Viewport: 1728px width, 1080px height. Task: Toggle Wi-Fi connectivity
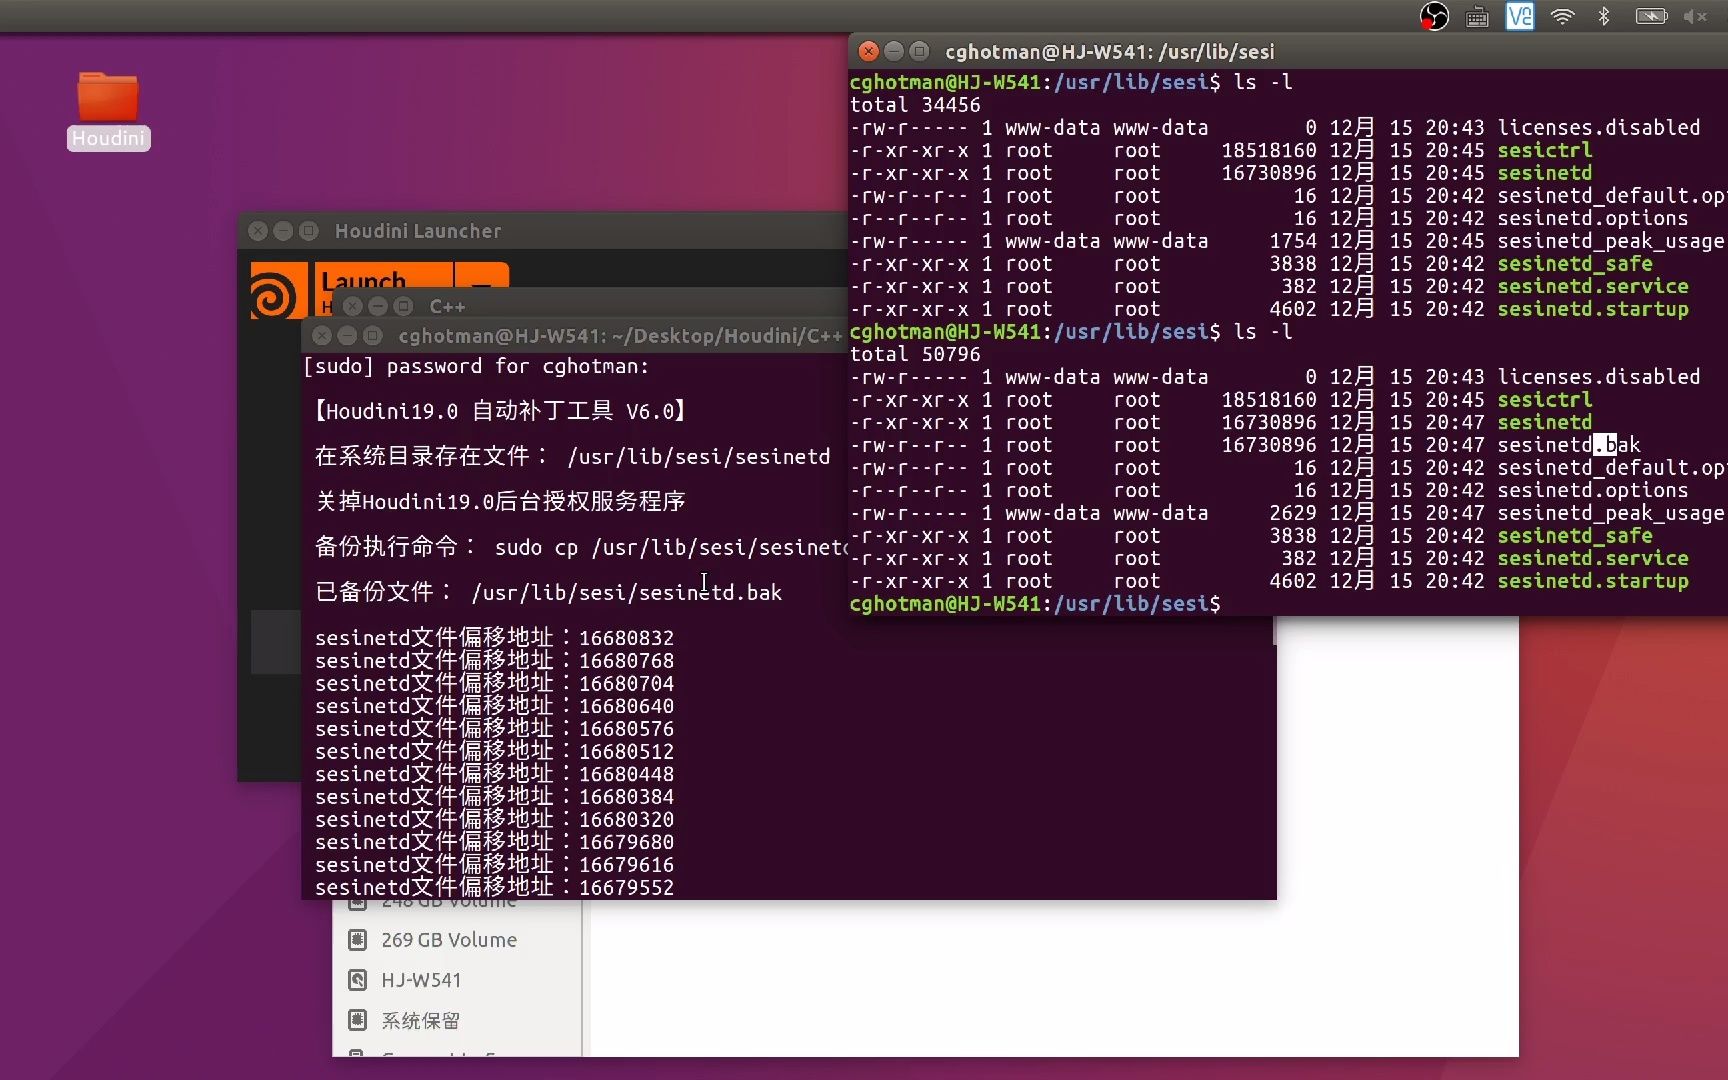(x=1561, y=16)
